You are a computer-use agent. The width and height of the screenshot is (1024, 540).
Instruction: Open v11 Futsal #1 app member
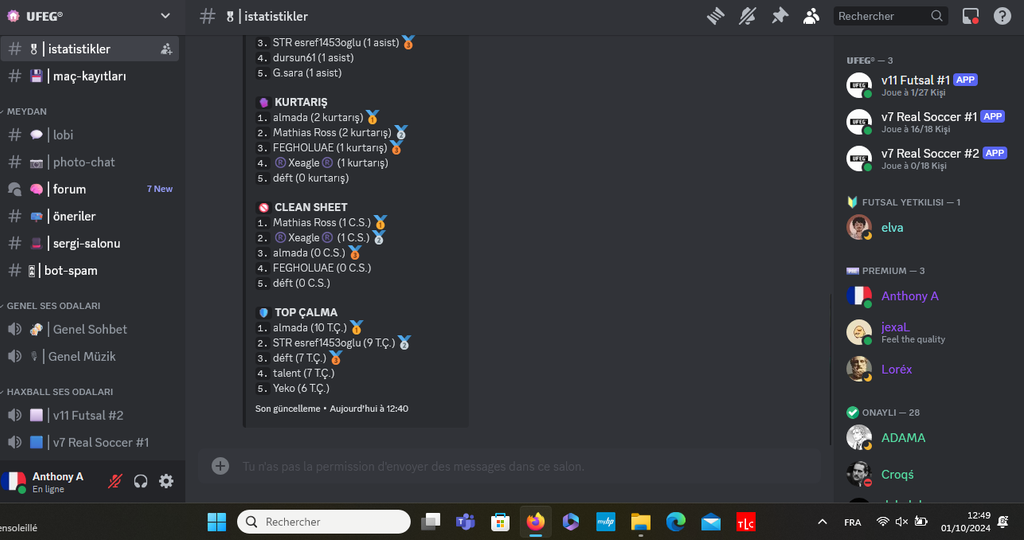click(926, 86)
